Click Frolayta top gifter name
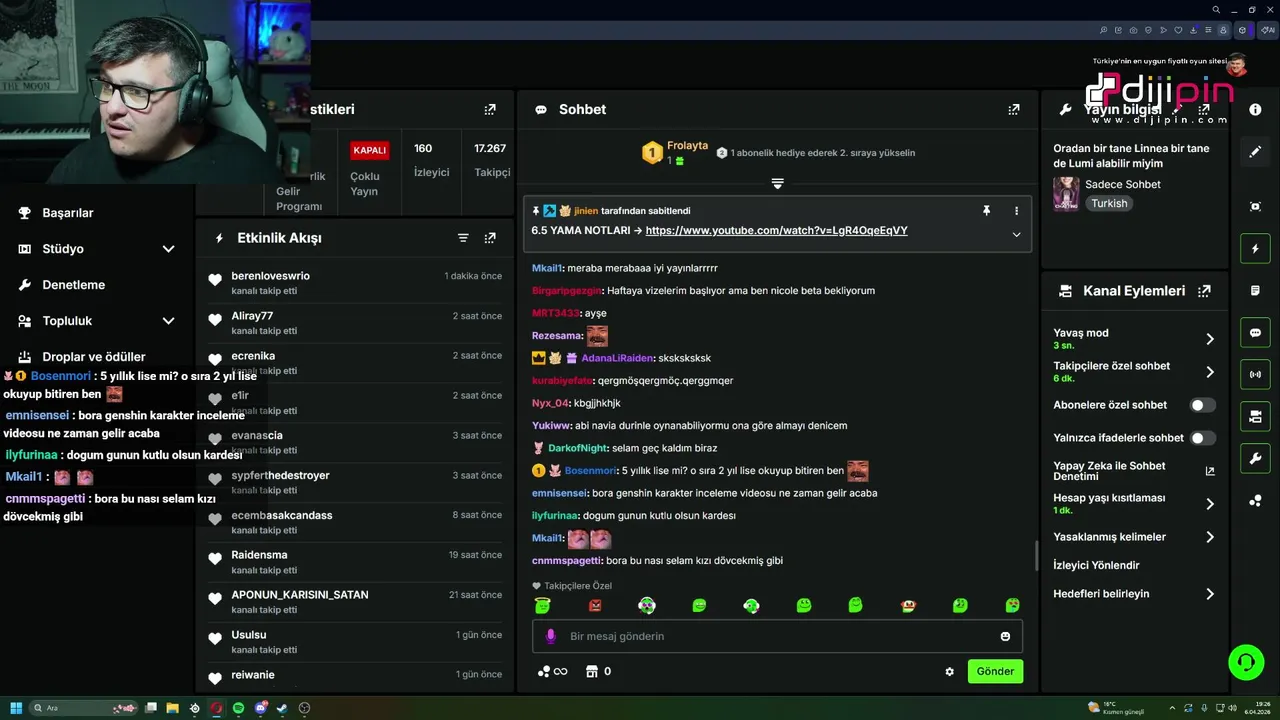The image size is (1280, 720). pyautogui.click(x=687, y=146)
